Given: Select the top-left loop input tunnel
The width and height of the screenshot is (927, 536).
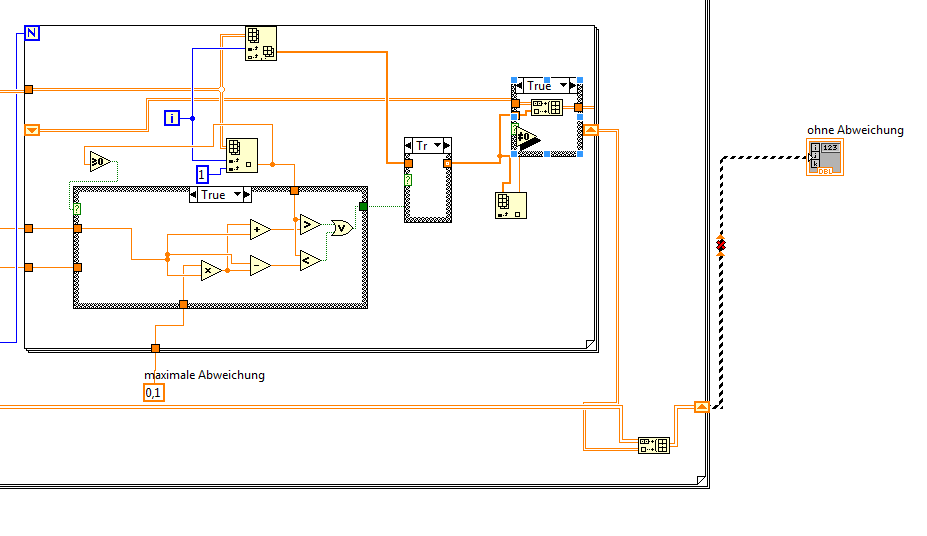Looking at the screenshot, I should tap(28, 90).
